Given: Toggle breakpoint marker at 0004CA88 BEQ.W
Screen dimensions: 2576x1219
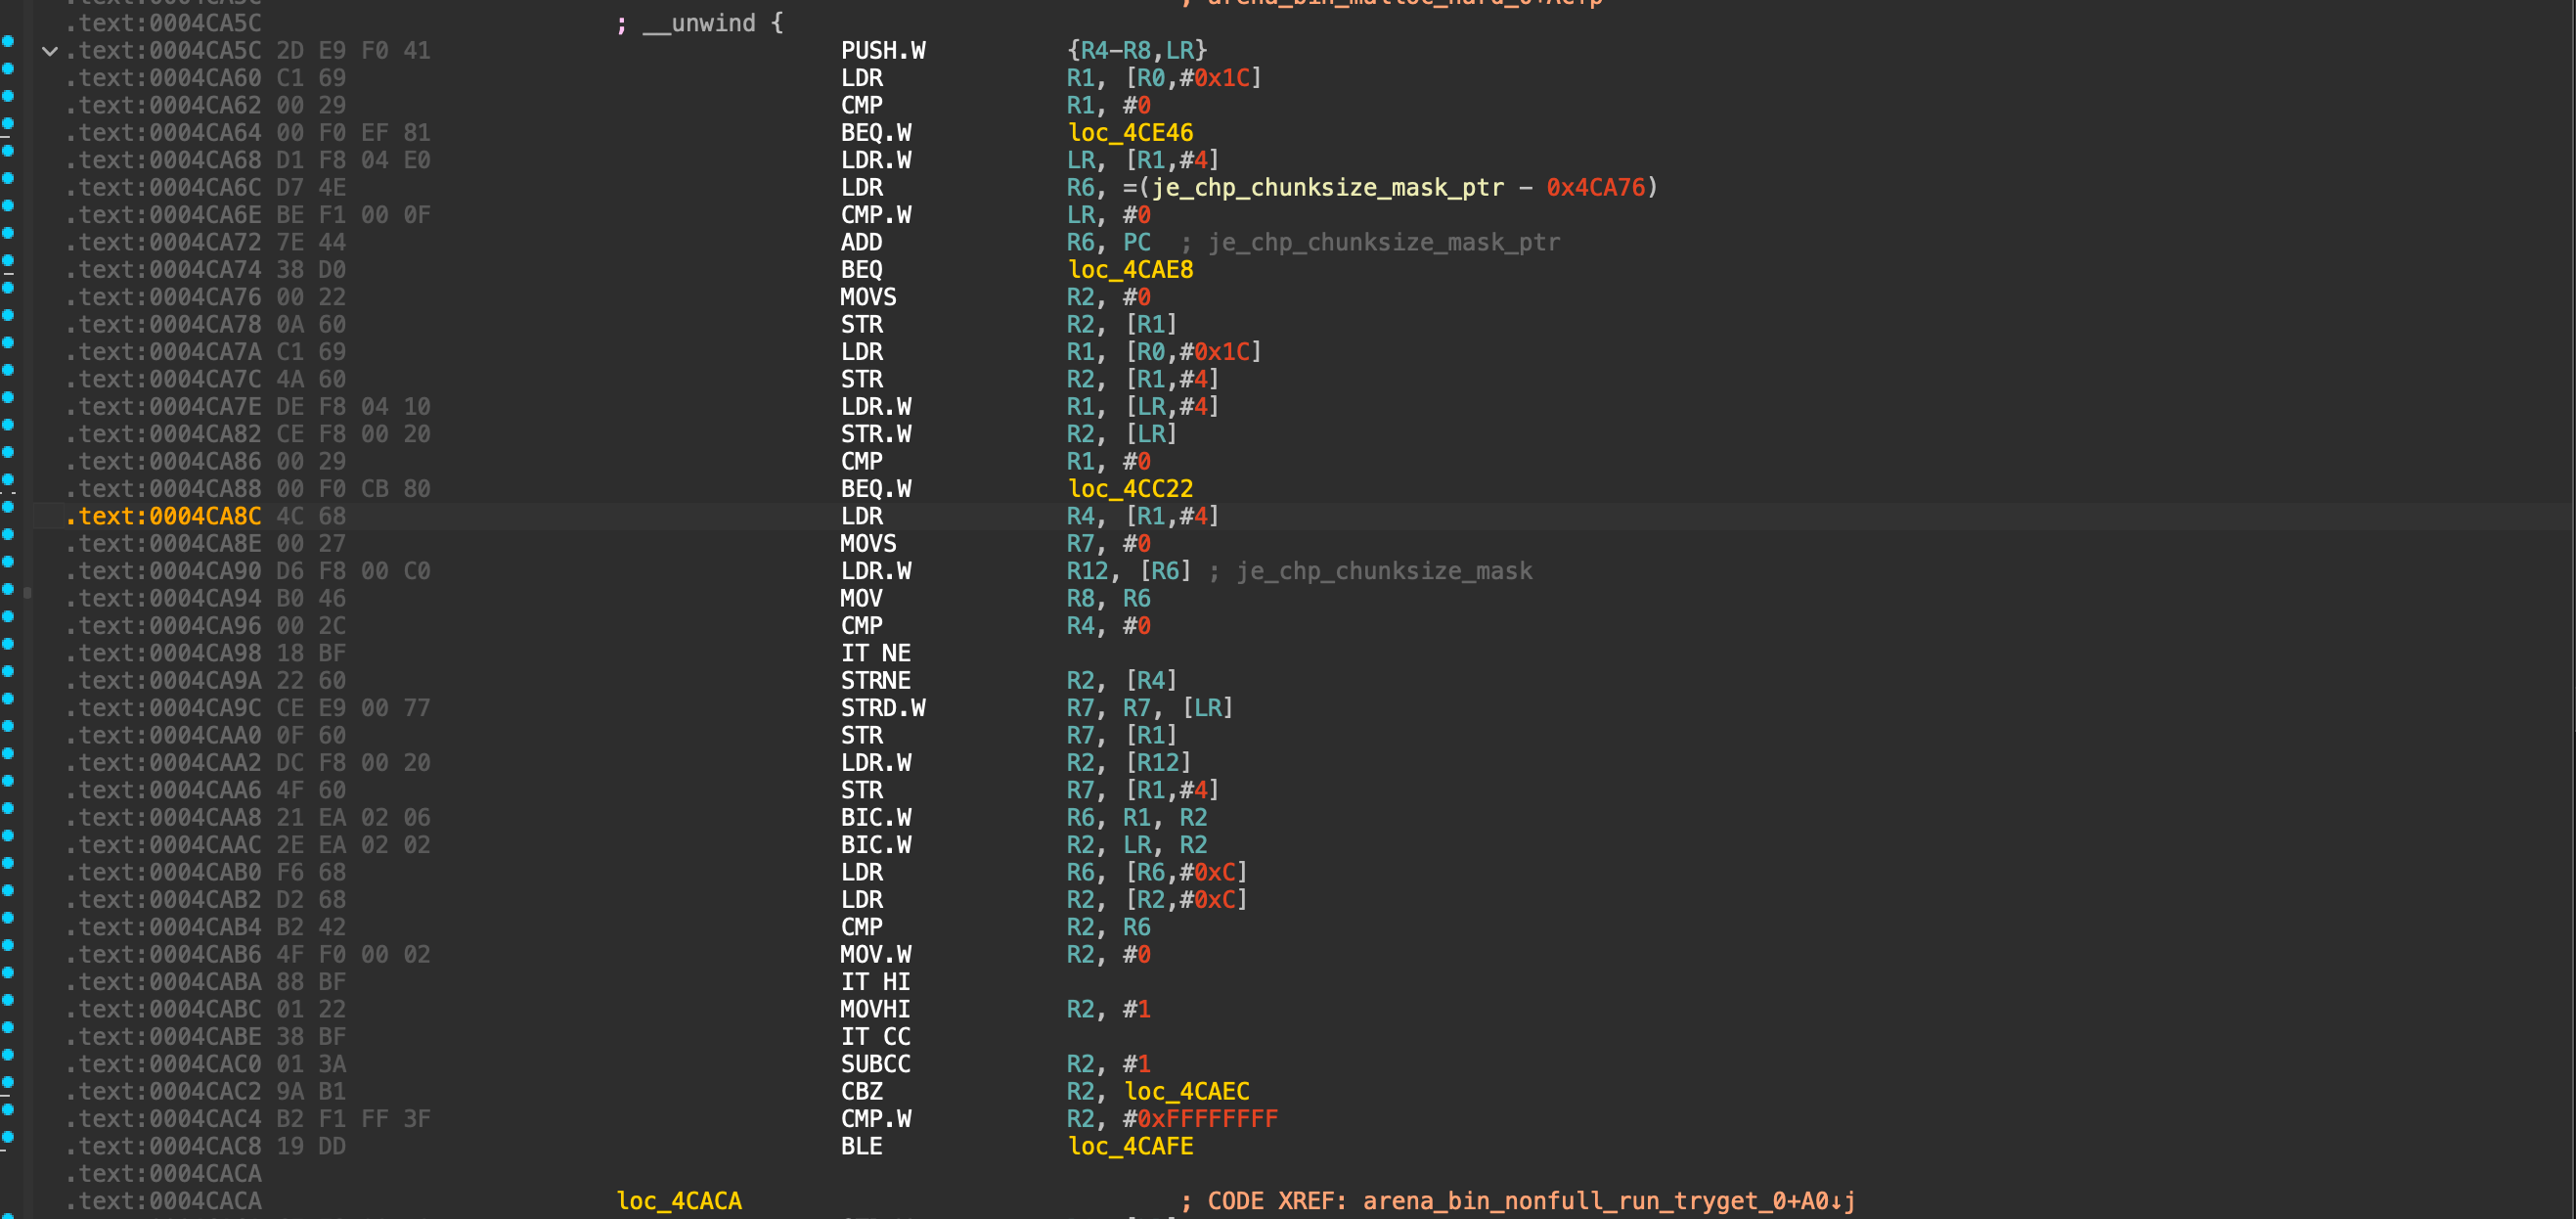Looking at the screenshot, I should (8, 479).
